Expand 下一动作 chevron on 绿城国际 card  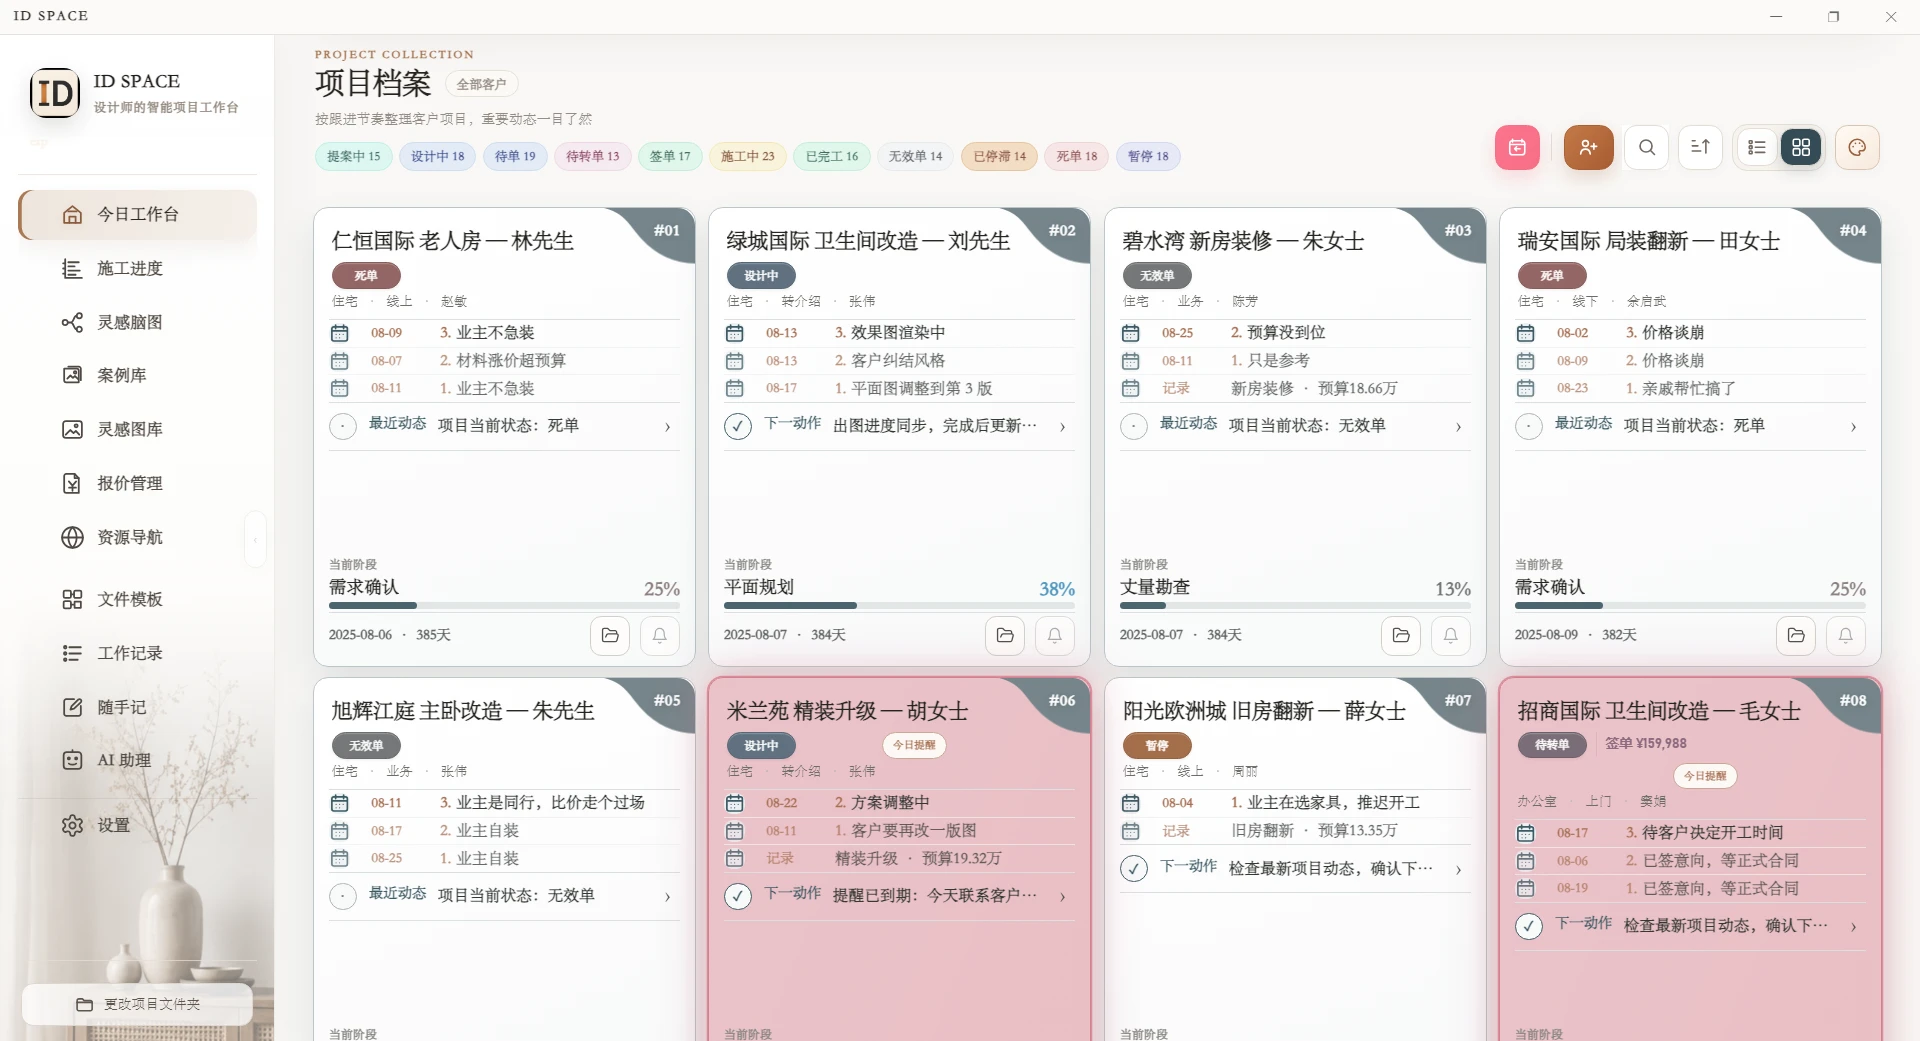1063,427
